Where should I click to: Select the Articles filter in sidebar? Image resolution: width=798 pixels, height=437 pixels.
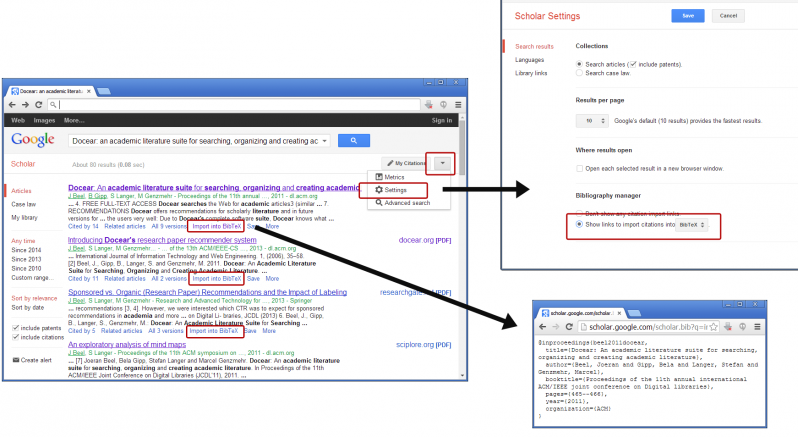click(21, 191)
